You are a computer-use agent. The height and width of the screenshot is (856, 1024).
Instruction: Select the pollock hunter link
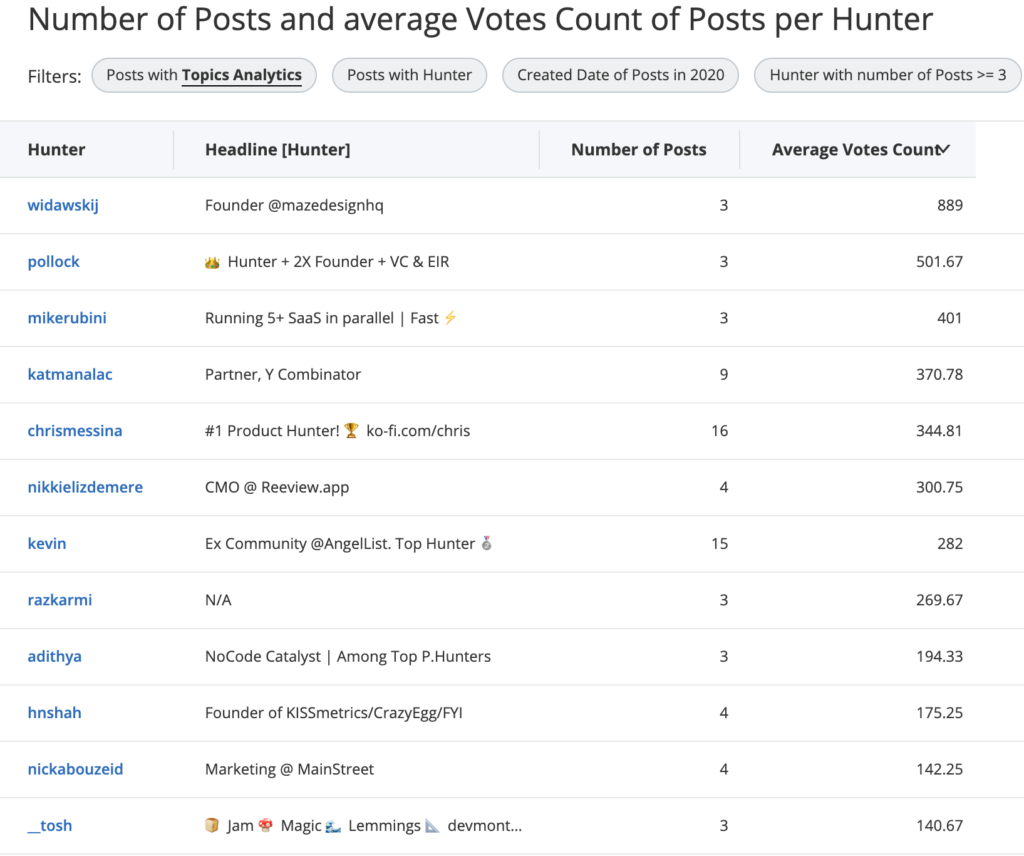[53, 261]
